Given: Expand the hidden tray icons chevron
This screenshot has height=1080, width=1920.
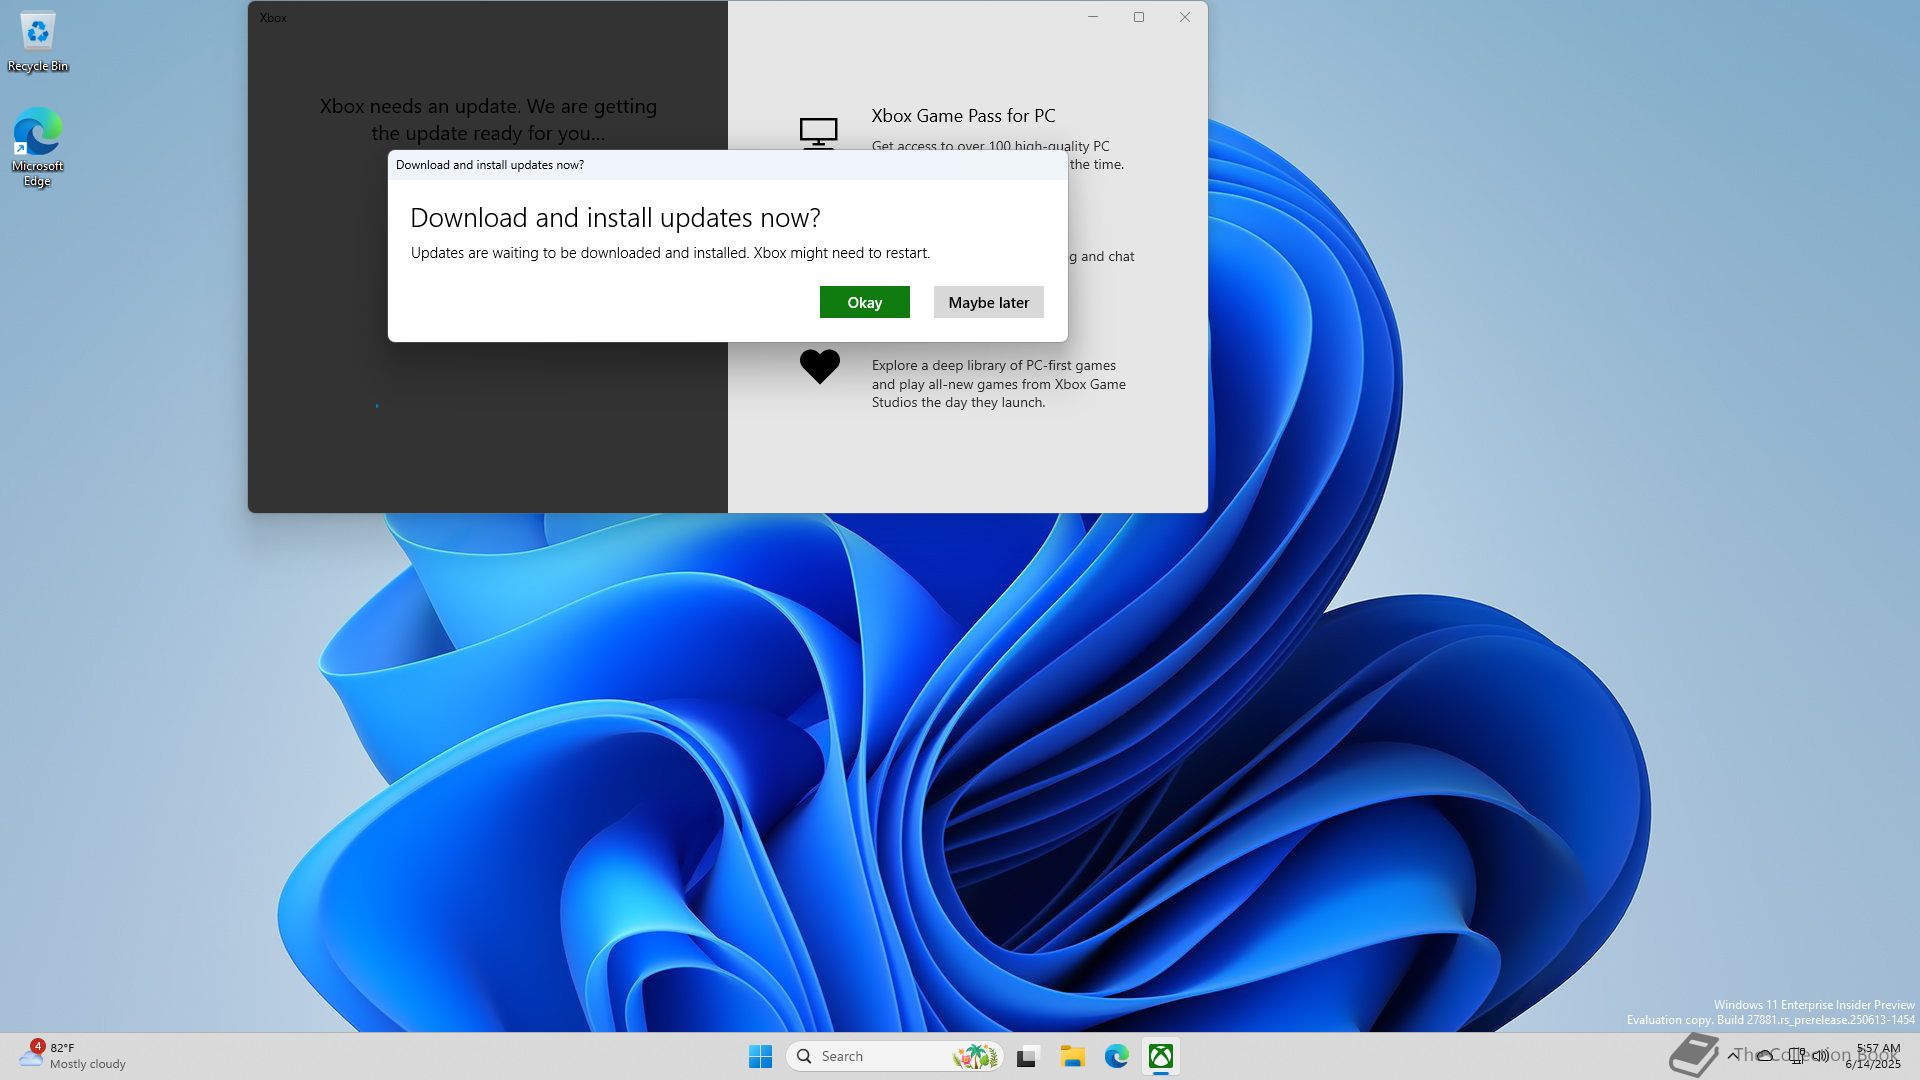Looking at the screenshot, I should 1733,1055.
